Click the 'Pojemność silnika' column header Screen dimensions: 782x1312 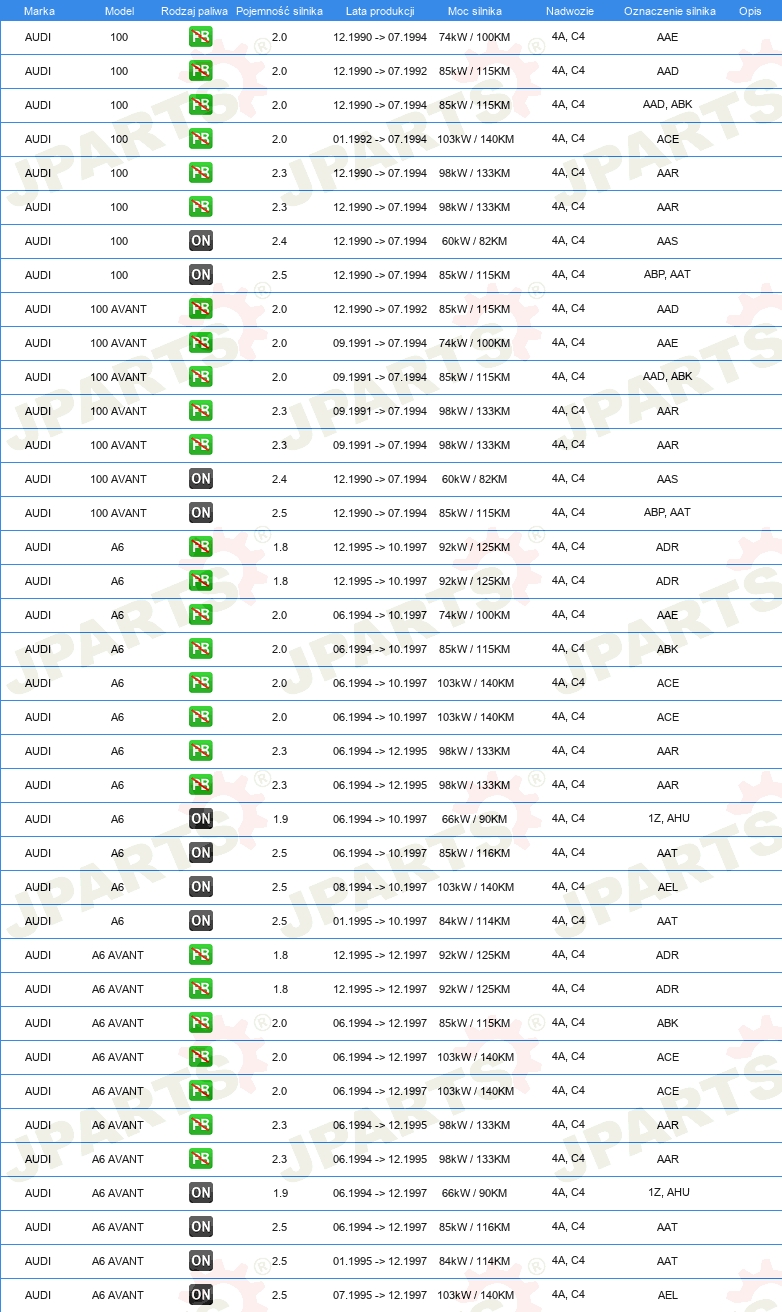(x=279, y=11)
